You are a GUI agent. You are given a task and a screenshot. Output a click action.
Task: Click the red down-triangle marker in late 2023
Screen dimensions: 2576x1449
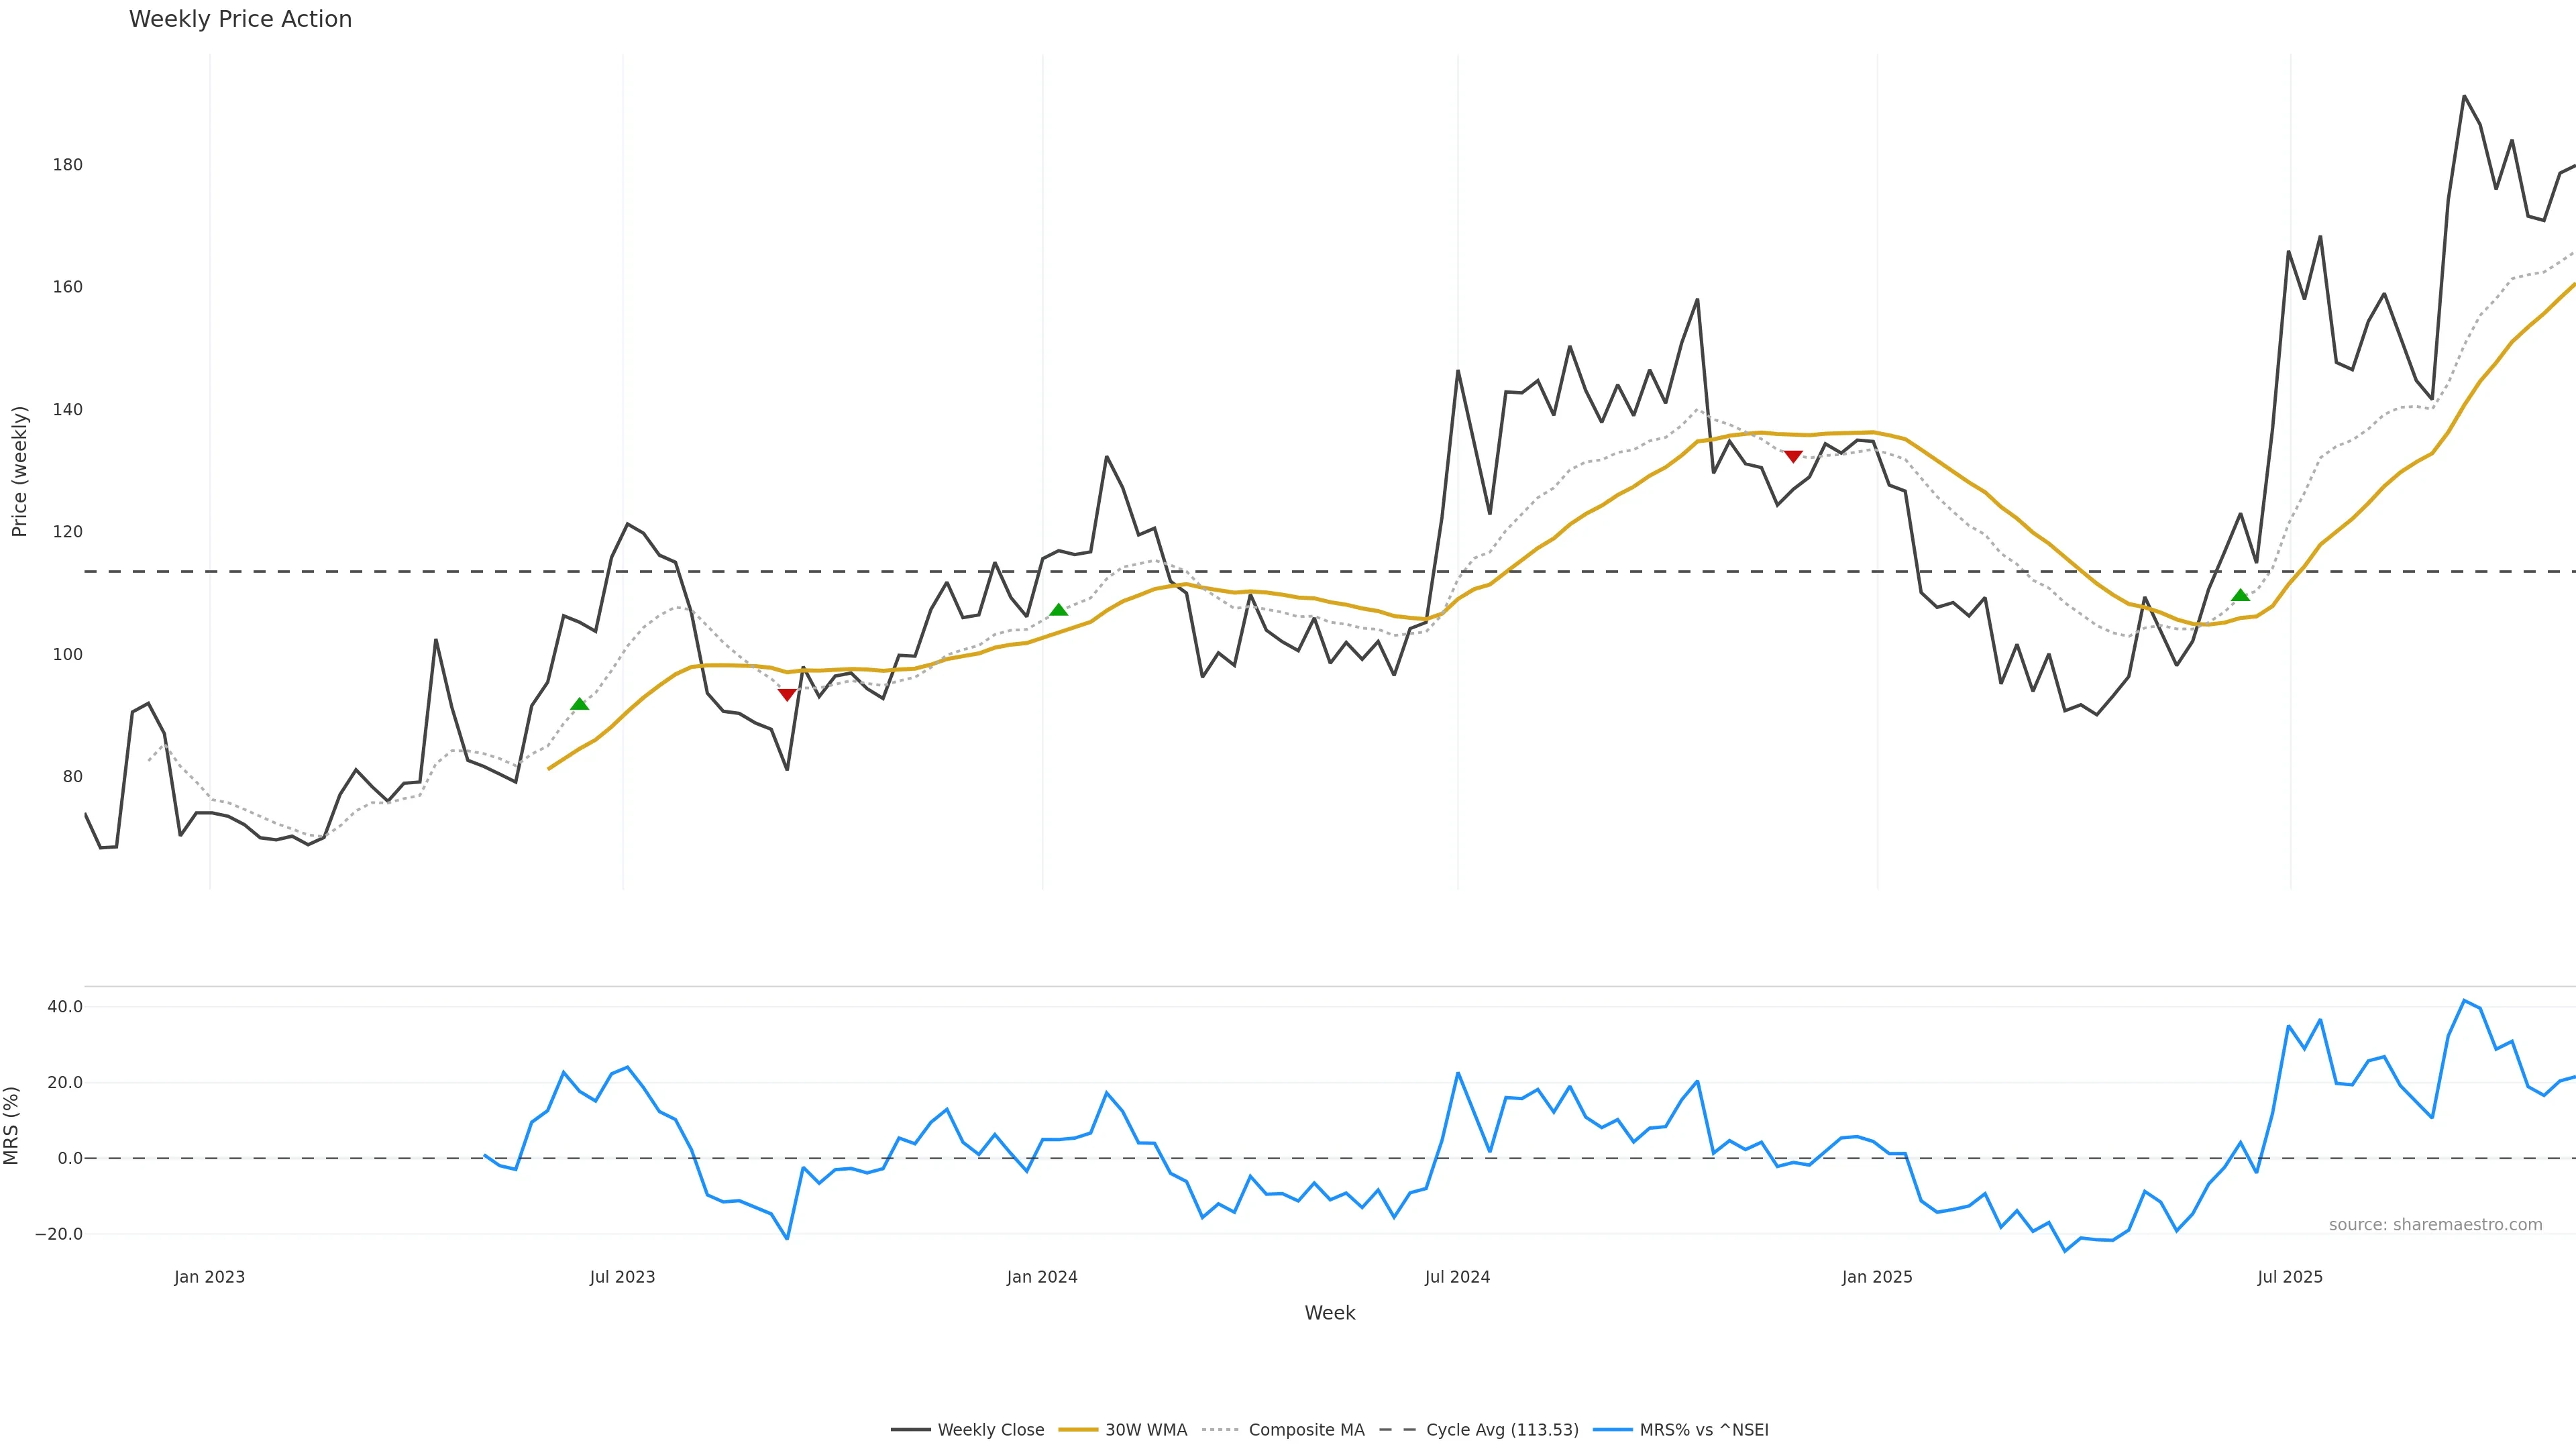787,695
